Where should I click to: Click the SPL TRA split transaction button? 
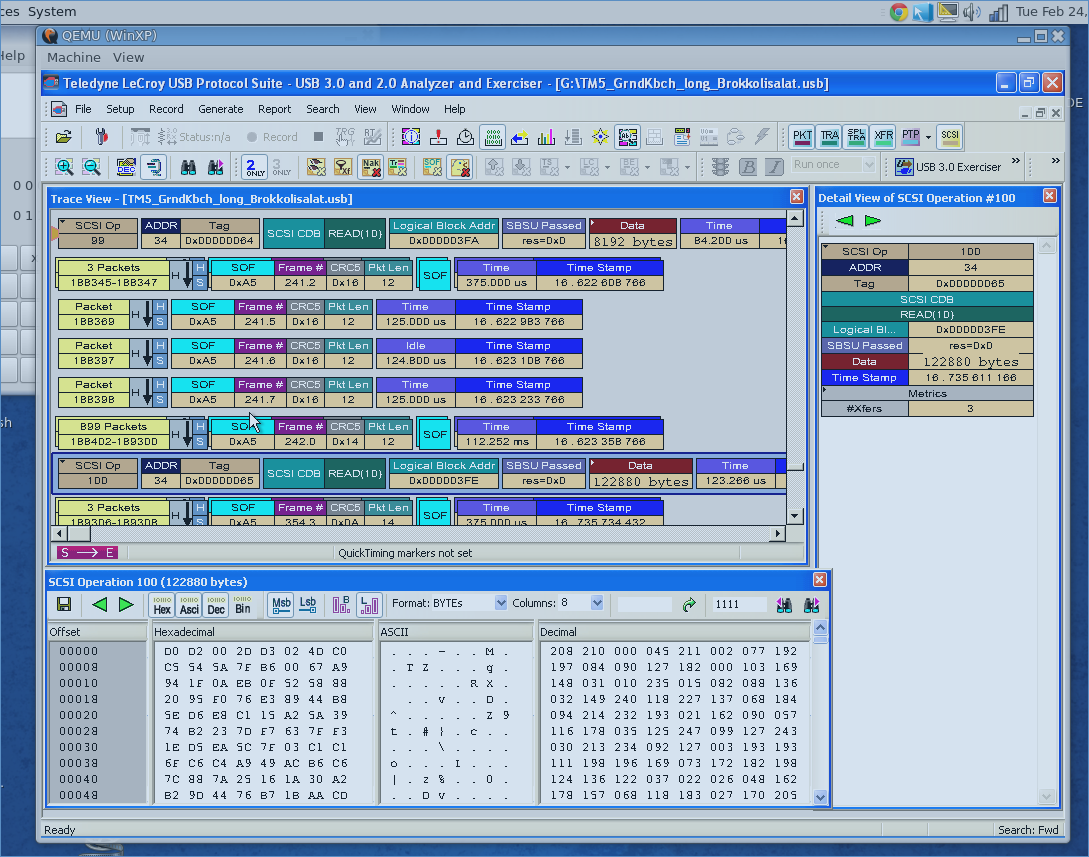click(x=856, y=137)
